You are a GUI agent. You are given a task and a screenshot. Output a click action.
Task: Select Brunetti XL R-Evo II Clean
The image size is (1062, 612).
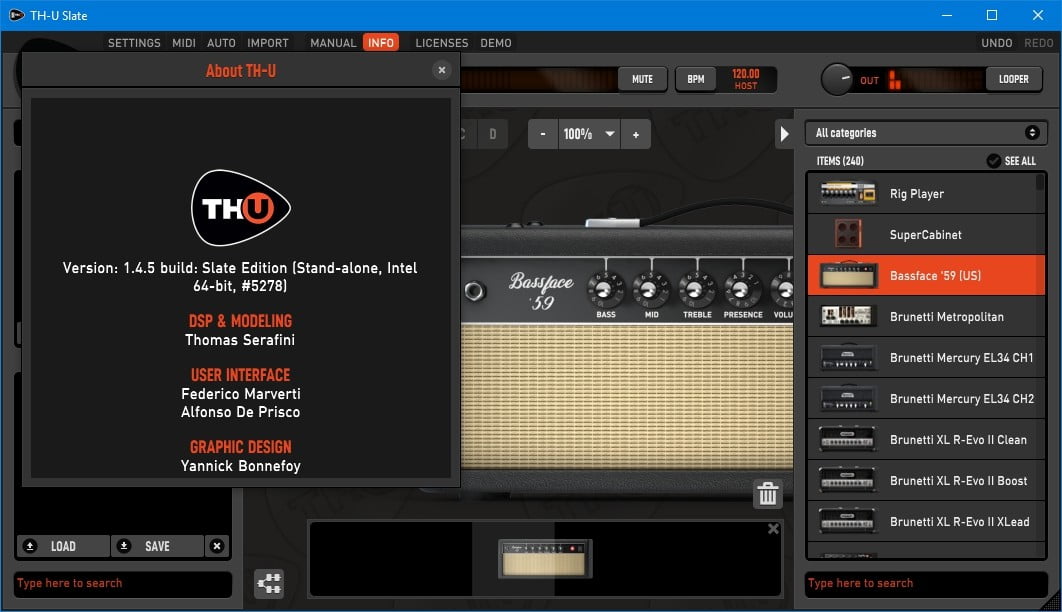pos(926,440)
